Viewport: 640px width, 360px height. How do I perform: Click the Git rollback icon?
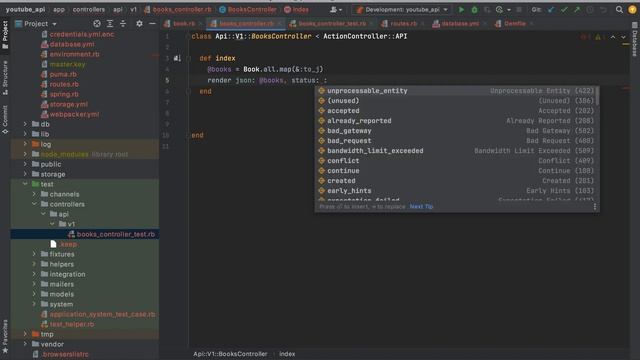click(603, 9)
